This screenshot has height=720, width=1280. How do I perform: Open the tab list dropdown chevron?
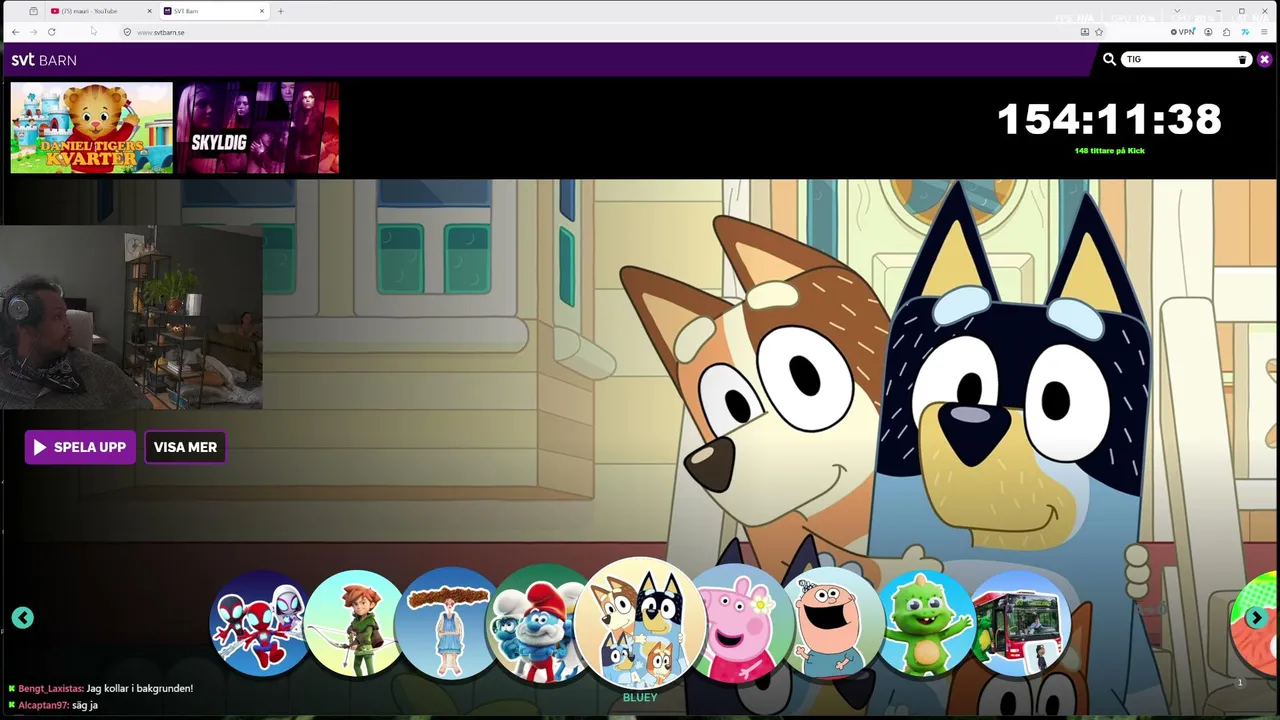(x=1177, y=11)
